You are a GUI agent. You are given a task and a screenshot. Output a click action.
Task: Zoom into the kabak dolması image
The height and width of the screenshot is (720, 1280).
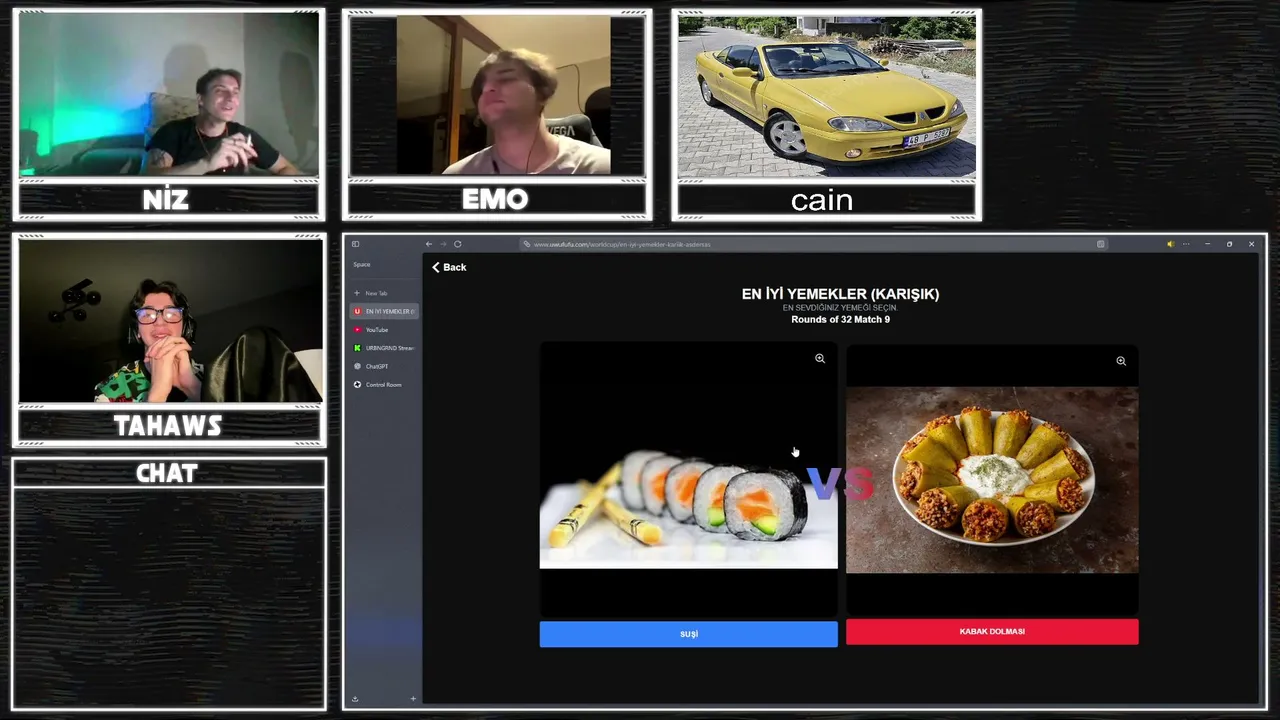[x=1121, y=361]
